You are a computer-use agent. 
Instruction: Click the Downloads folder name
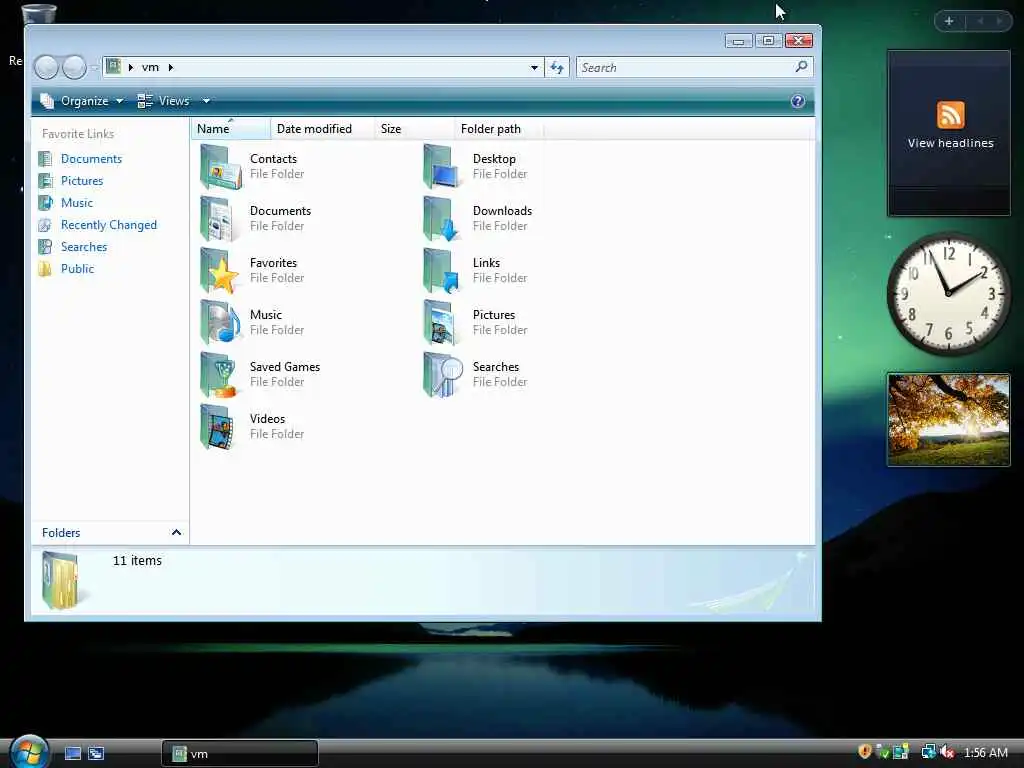(x=502, y=211)
